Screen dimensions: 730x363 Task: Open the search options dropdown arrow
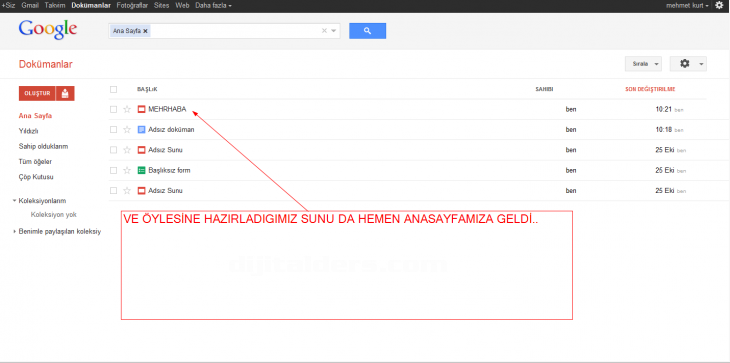click(334, 31)
